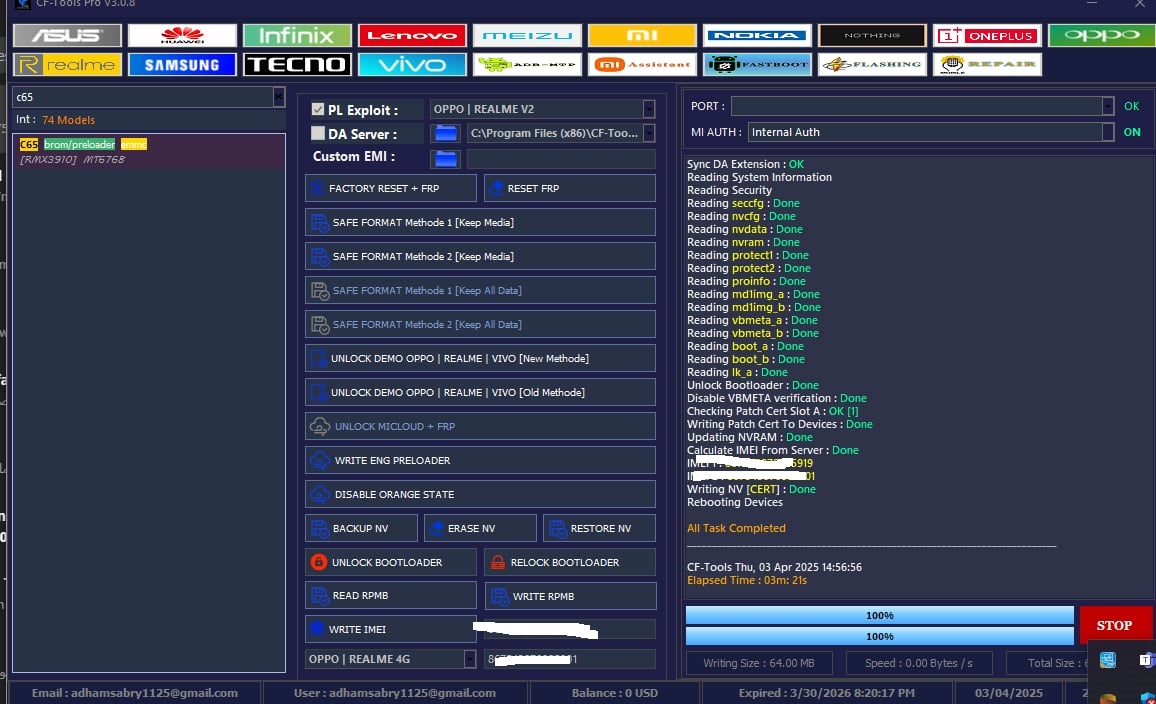The image size is (1156, 704).
Task: Select the OnePlus brand logo
Action: click(987, 35)
